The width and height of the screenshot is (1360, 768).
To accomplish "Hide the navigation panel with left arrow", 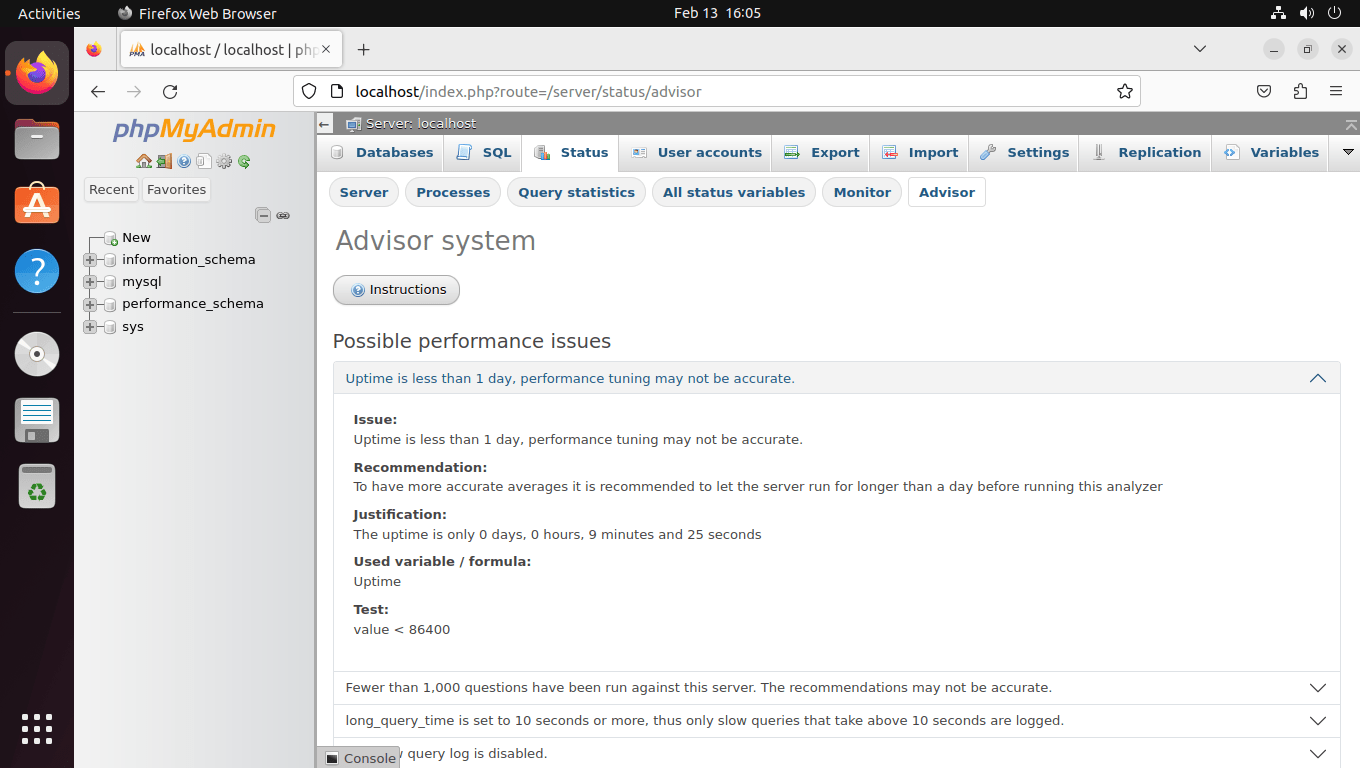I will point(324,124).
